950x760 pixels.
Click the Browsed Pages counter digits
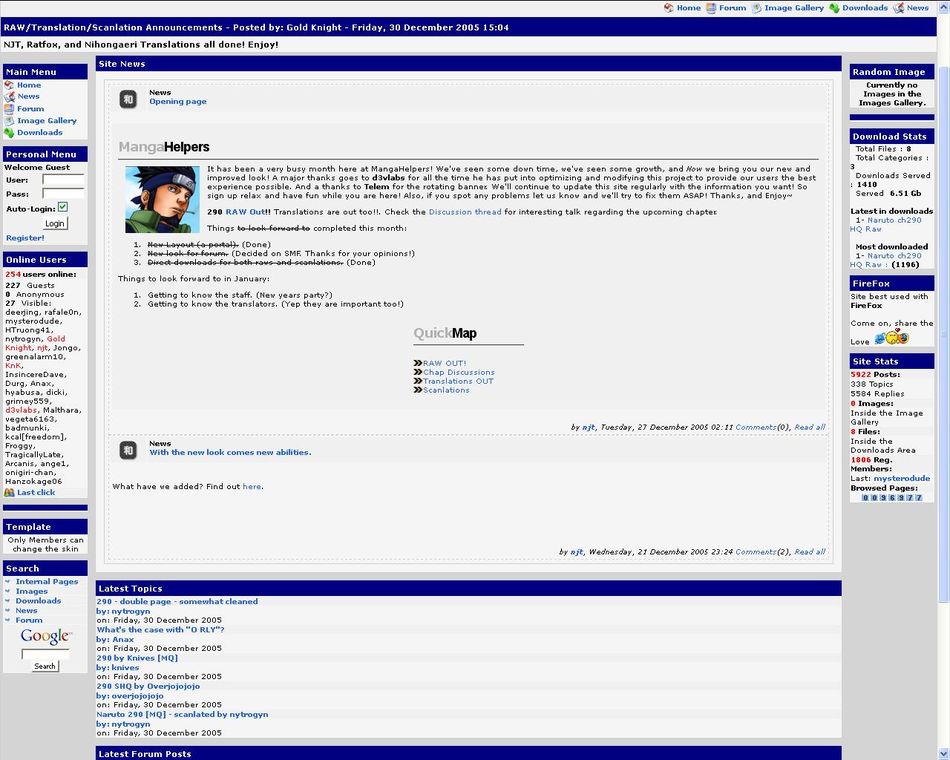click(892, 498)
